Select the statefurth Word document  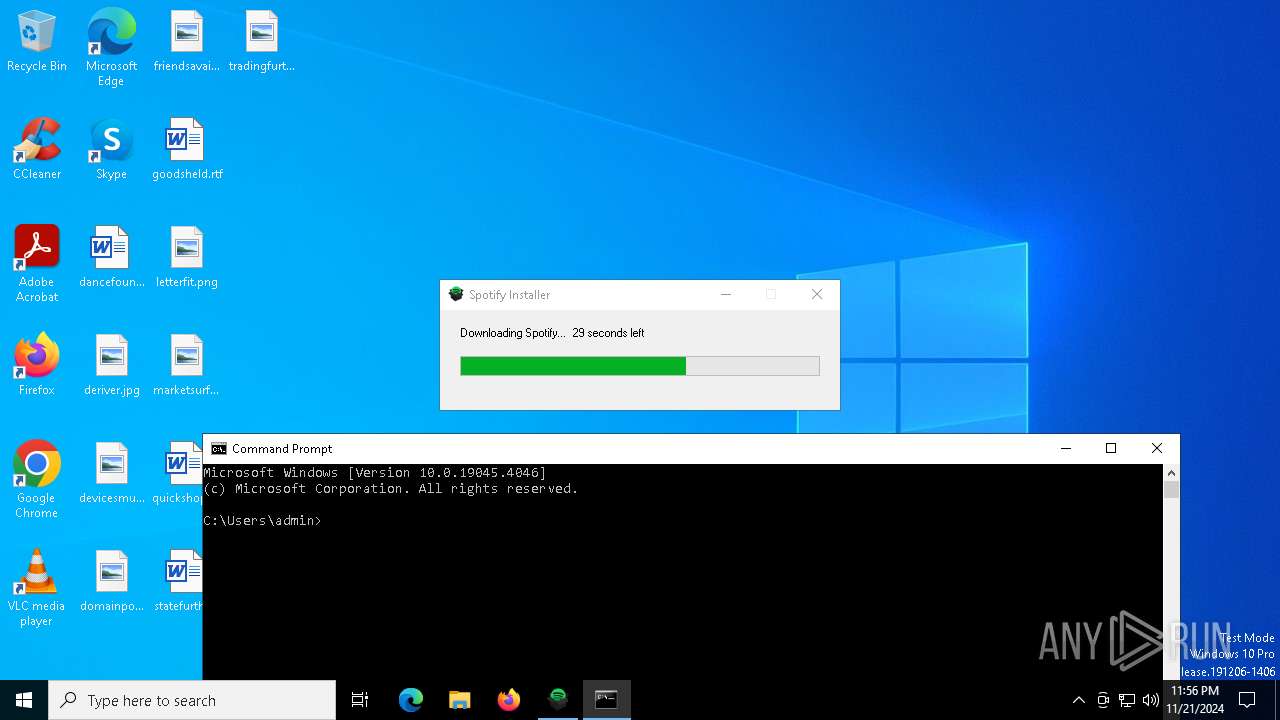click(x=179, y=582)
